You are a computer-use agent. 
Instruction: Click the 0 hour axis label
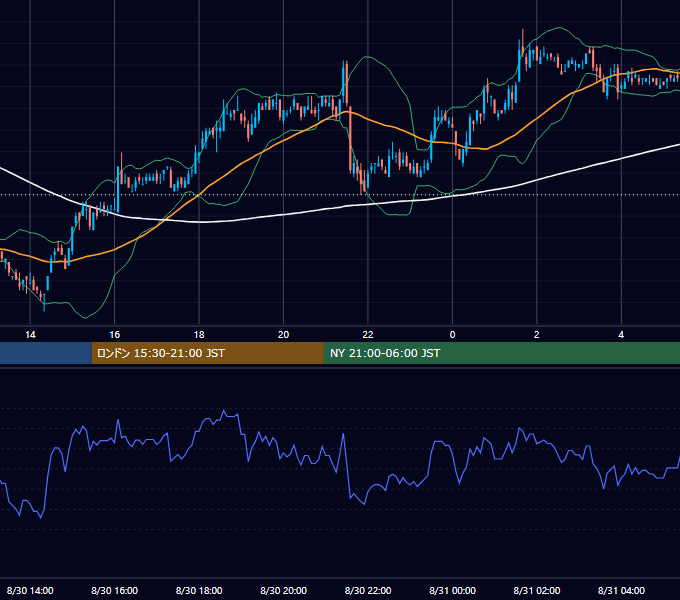[452, 335]
